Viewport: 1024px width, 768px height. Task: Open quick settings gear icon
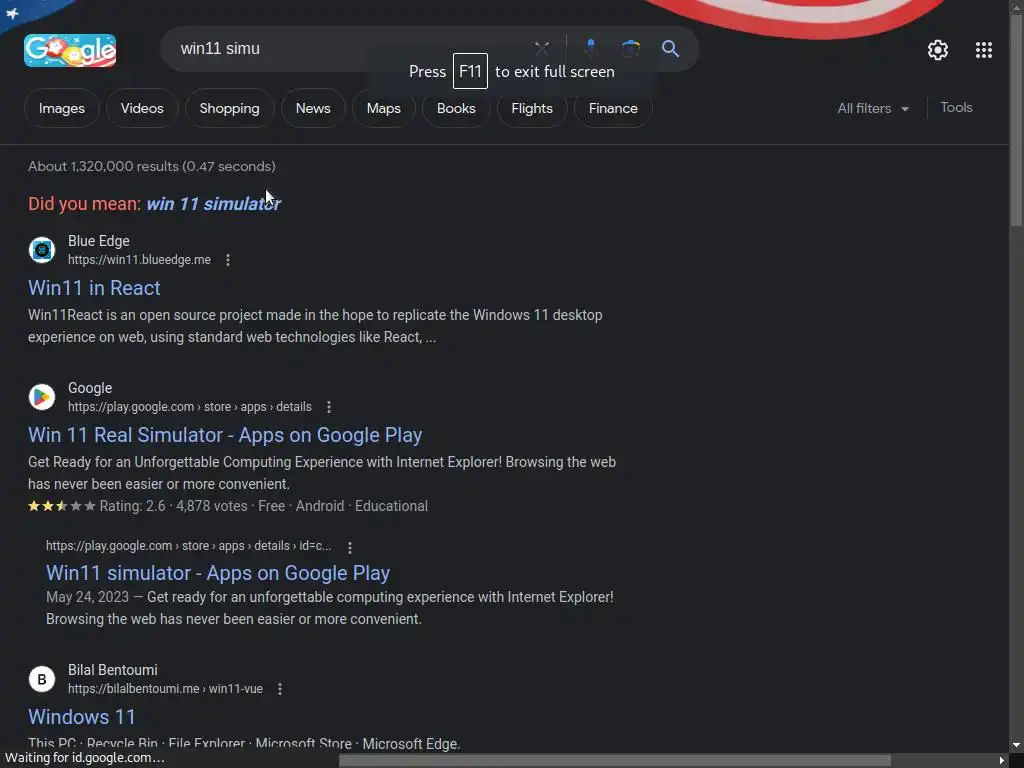point(938,50)
